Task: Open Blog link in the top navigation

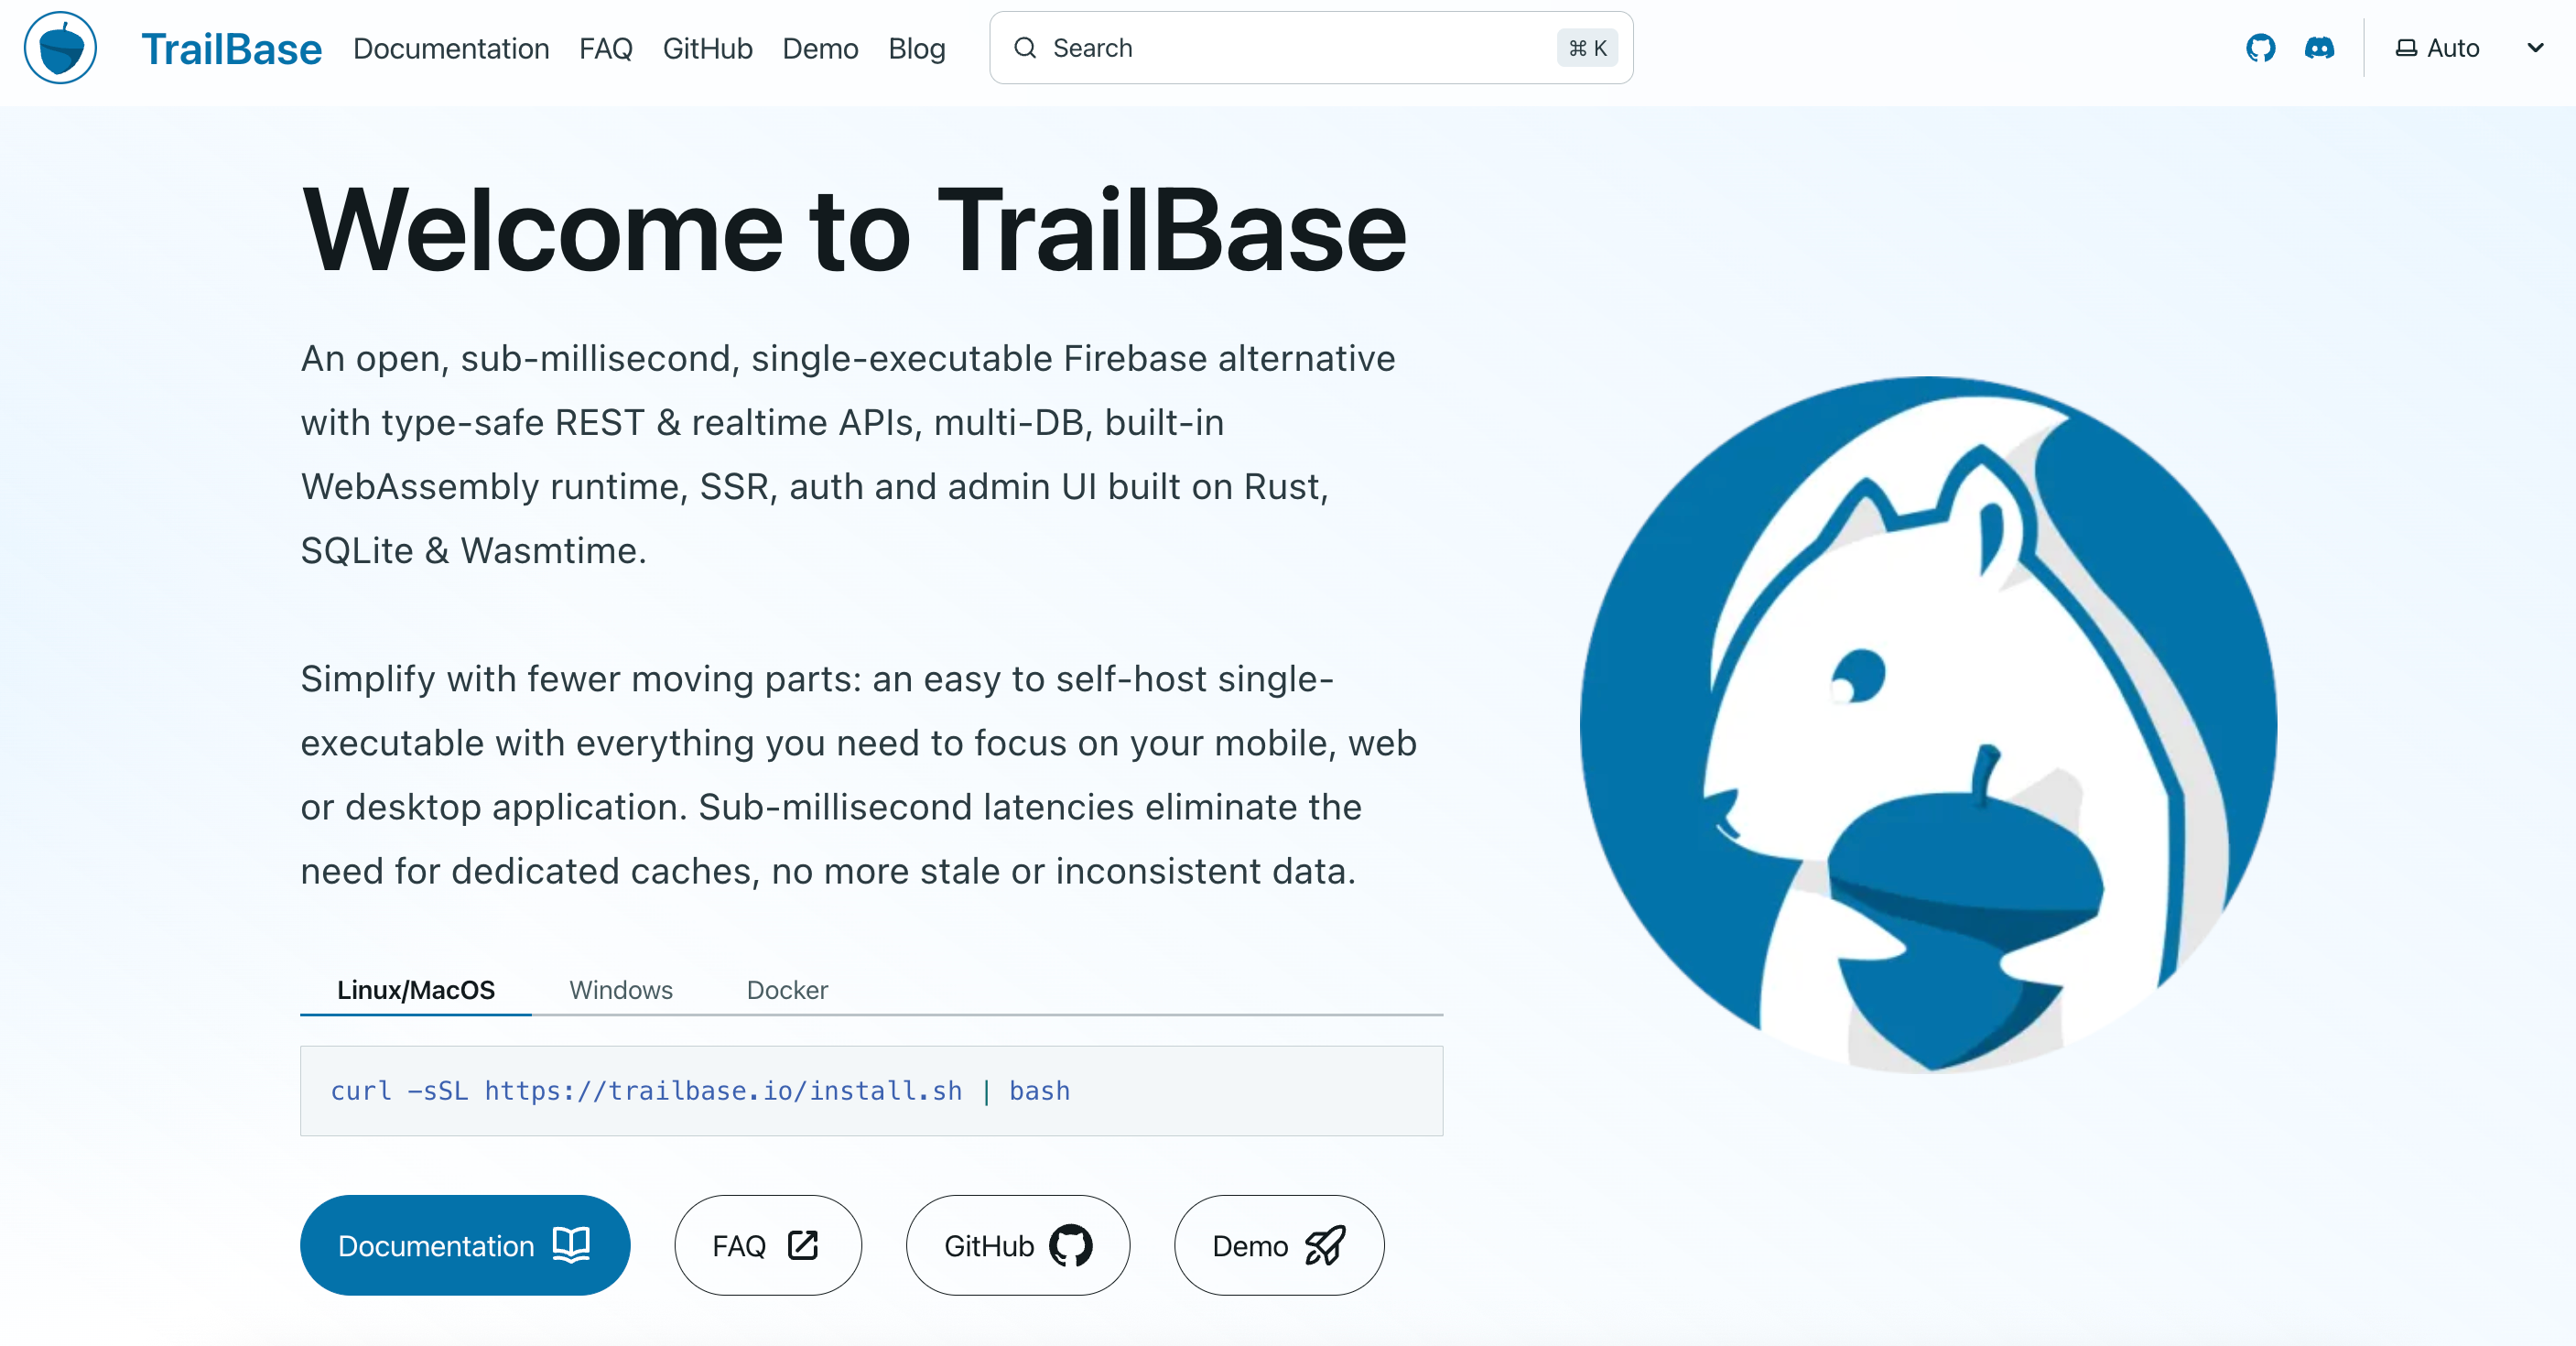Action: coord(916,48)
